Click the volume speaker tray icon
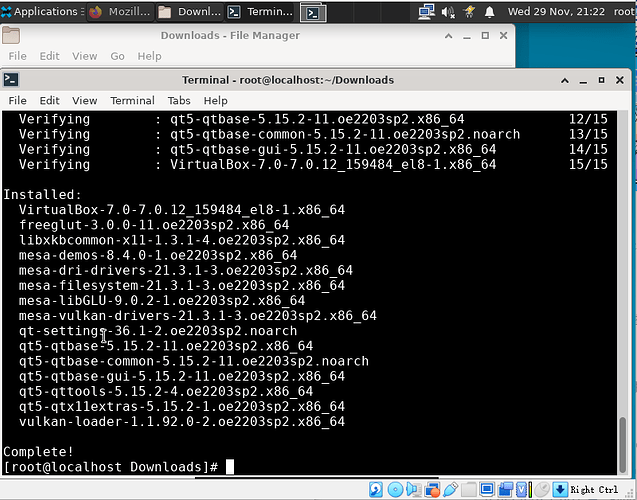637x500 pixels. pos(449,12)
